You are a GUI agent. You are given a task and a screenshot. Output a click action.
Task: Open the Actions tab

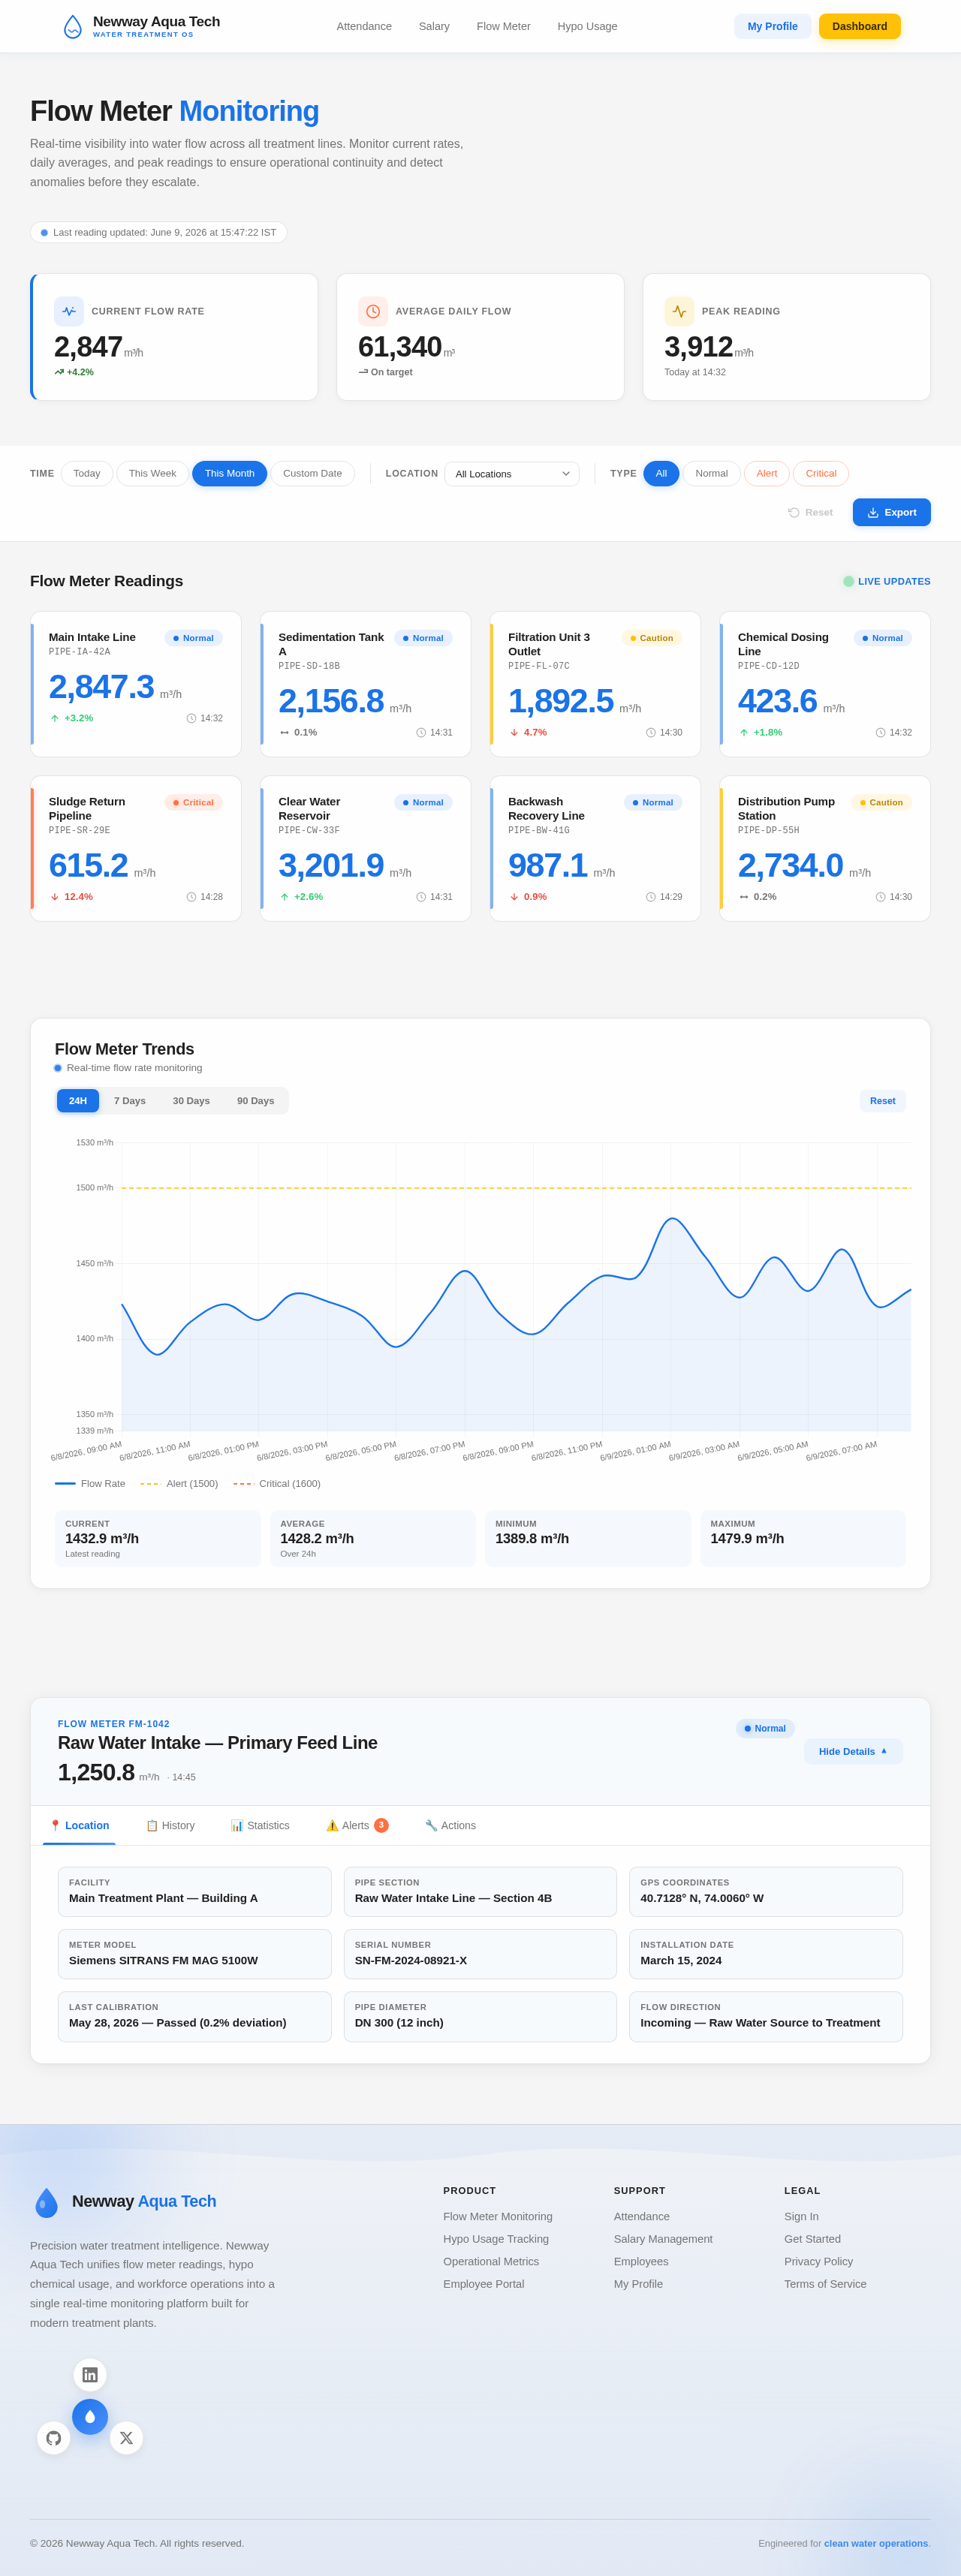coord(450,1825)
